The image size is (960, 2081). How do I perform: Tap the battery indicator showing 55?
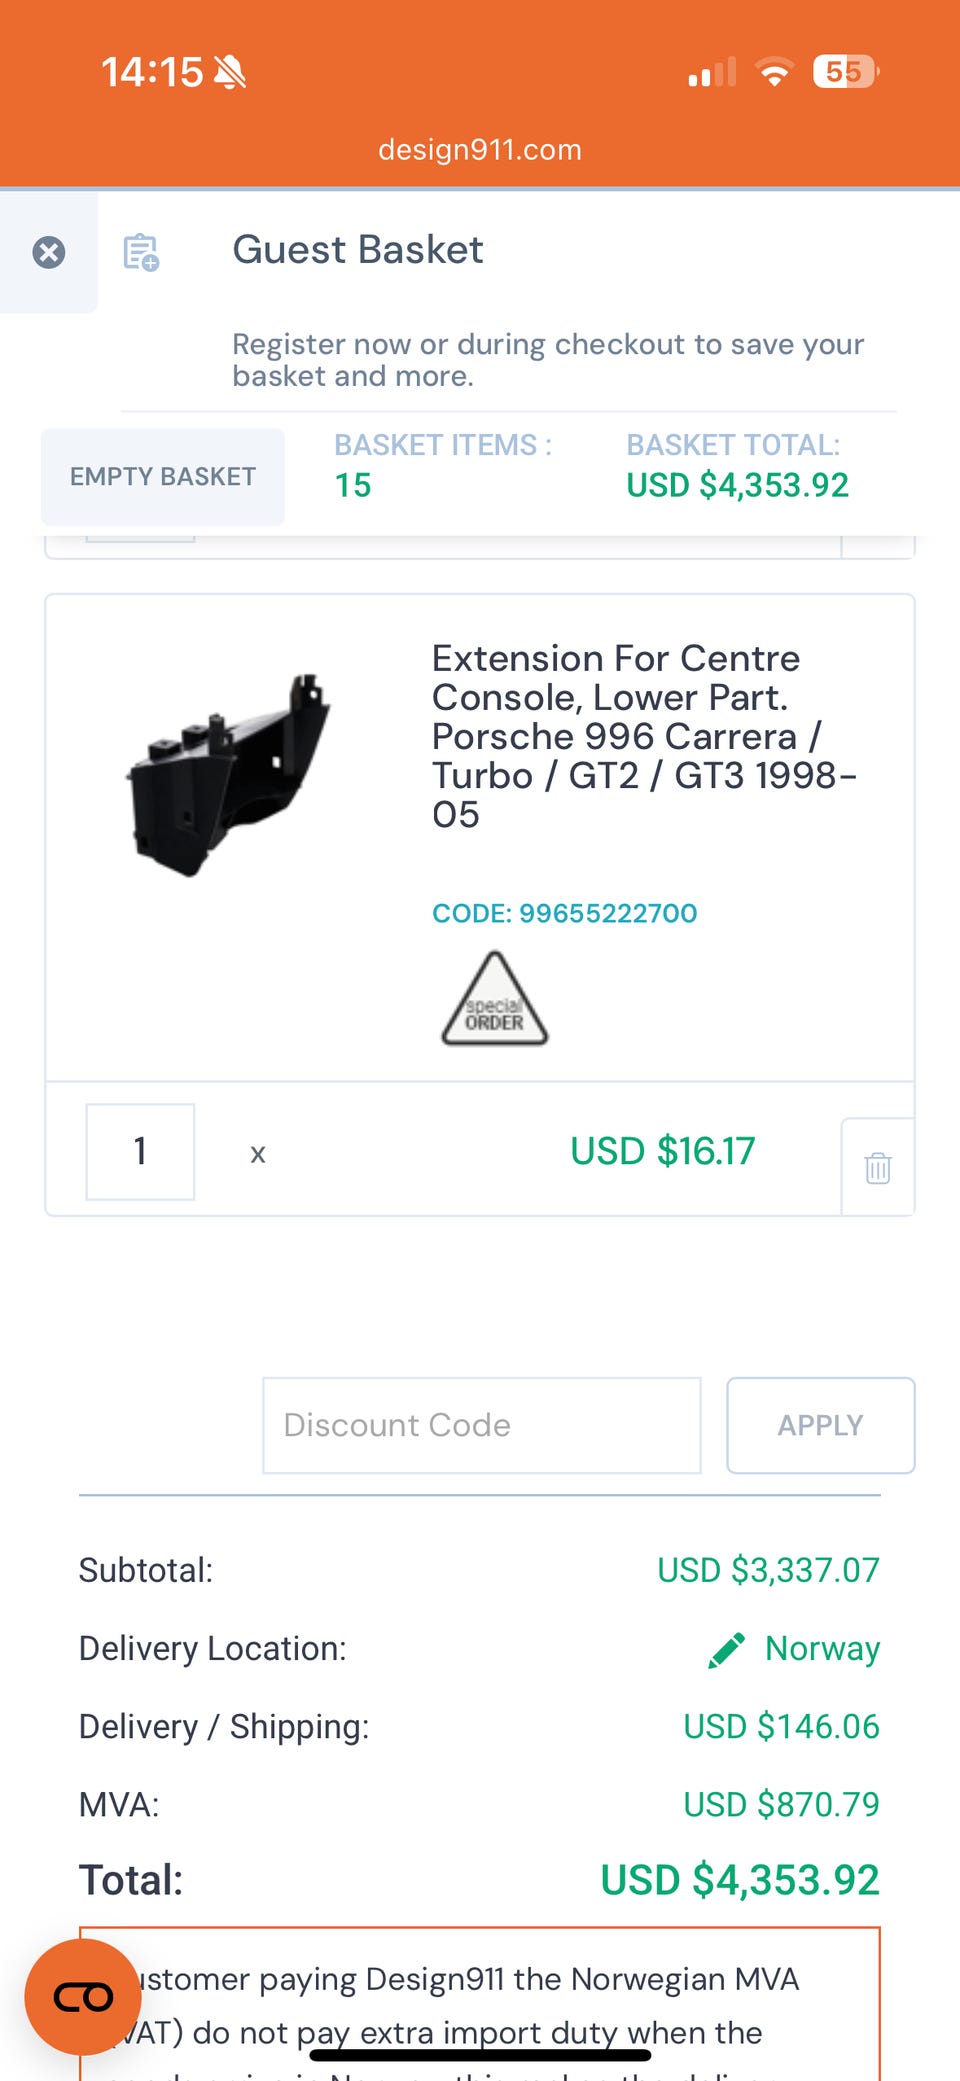(845, 72)
